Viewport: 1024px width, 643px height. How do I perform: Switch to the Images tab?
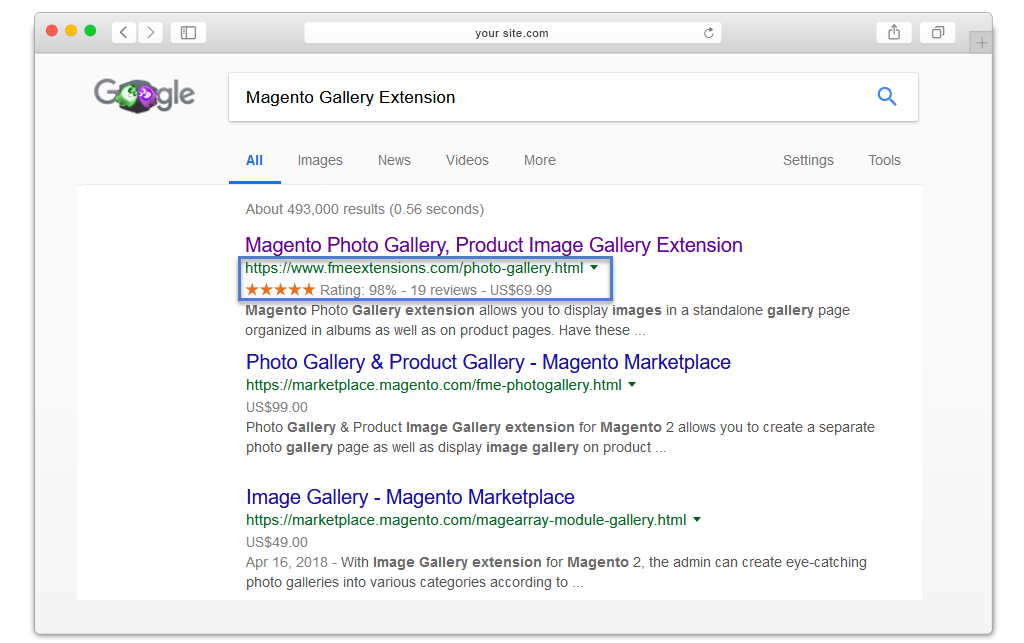click(x=320, y=161)
